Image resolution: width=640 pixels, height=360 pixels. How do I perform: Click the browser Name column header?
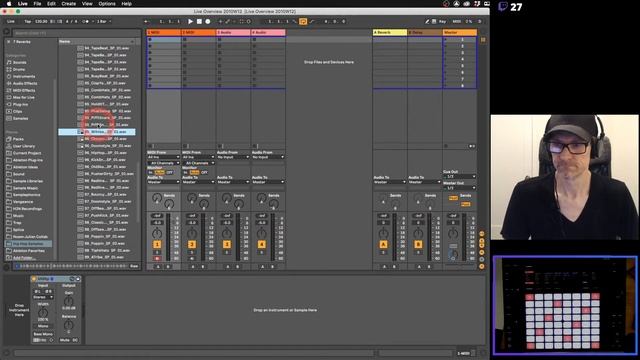96,42
